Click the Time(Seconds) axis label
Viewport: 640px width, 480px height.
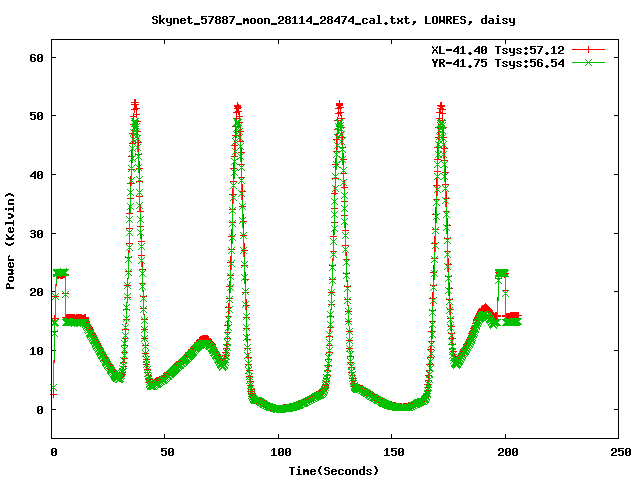(x=334, y=471)
